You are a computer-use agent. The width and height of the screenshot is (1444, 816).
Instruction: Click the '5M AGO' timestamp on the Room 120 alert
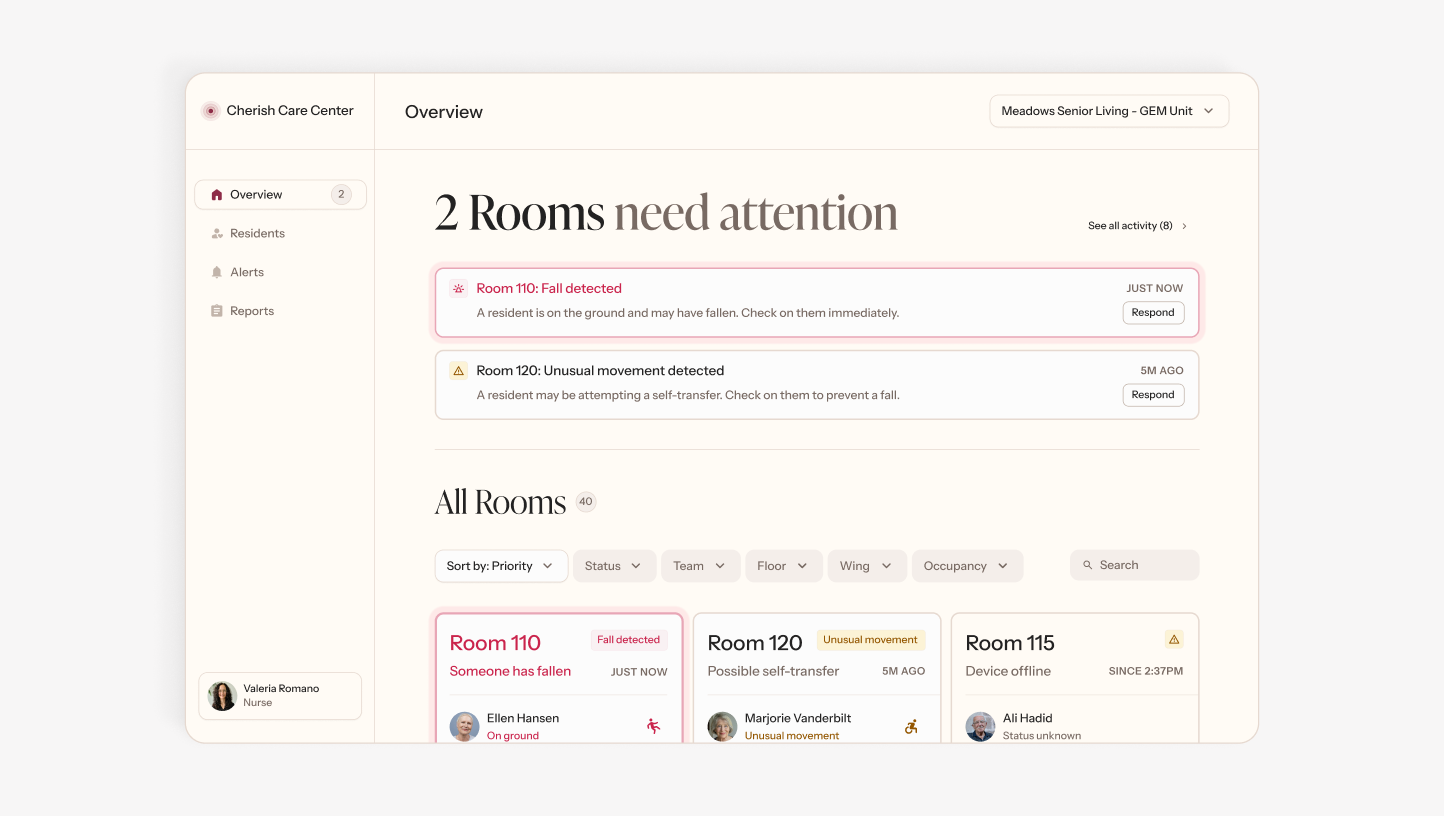click(x=1162, y=370)
